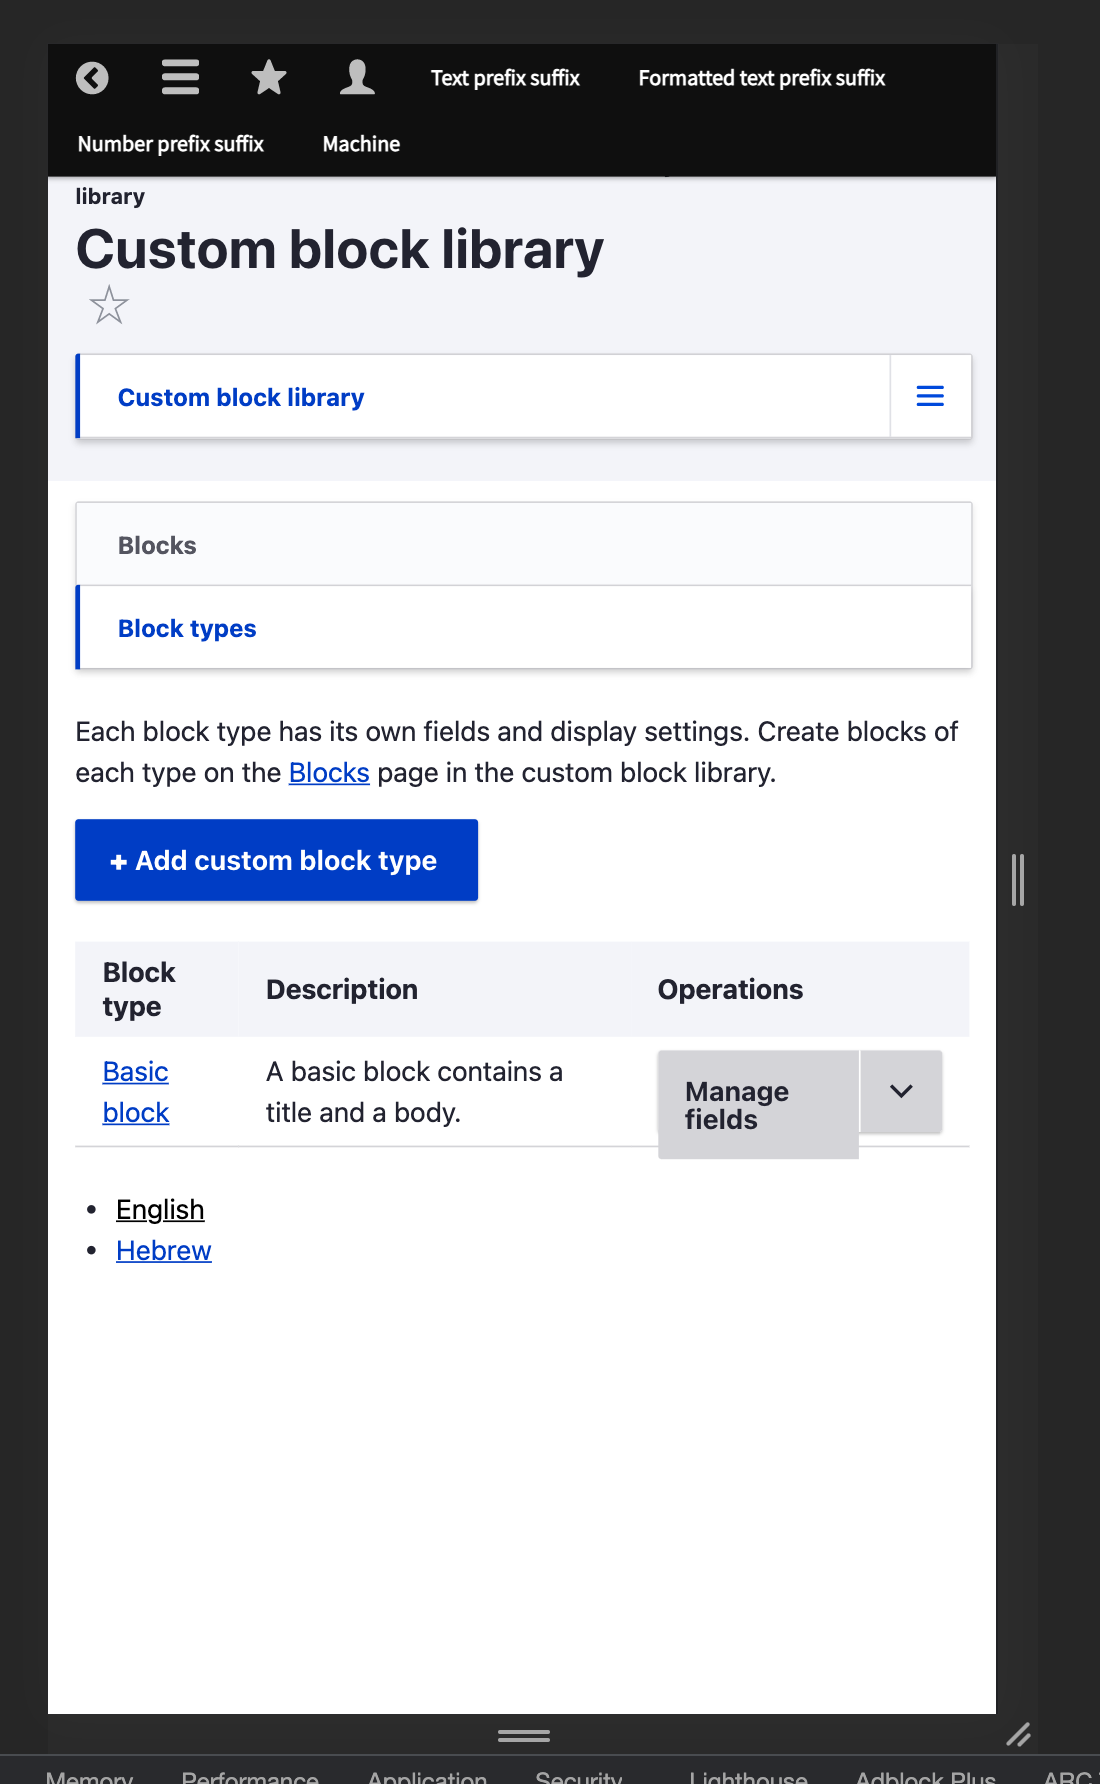The height and width of the screenshot is (1784, 1100).
Task: Open the Shortcuts star icon in toolbar
Action: (x=269, y=78)
